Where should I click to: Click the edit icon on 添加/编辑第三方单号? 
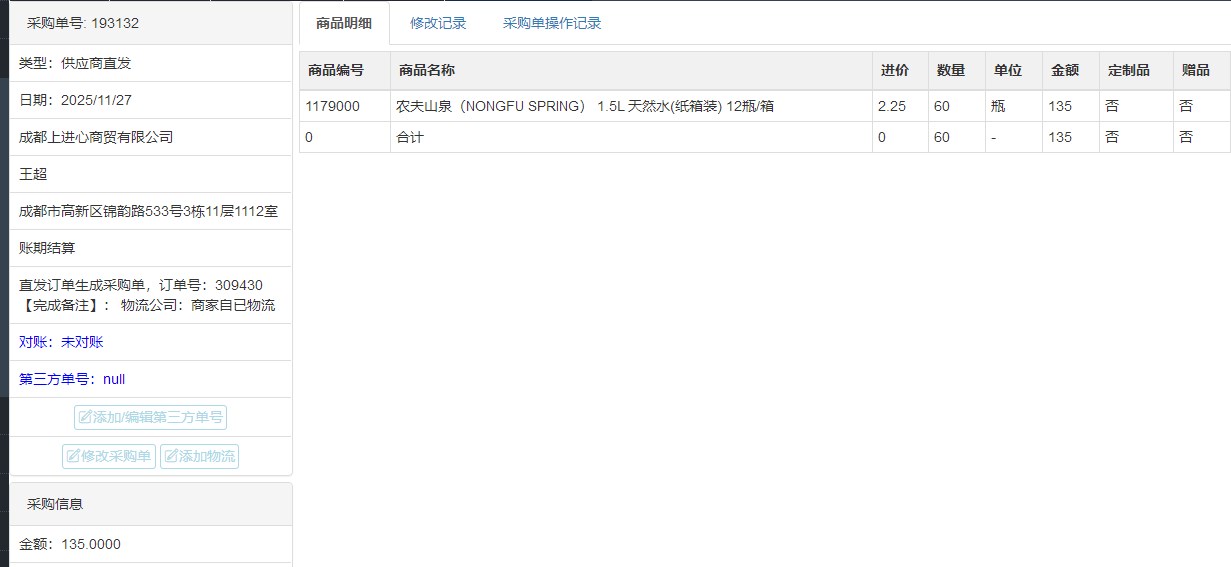[85, 417]
